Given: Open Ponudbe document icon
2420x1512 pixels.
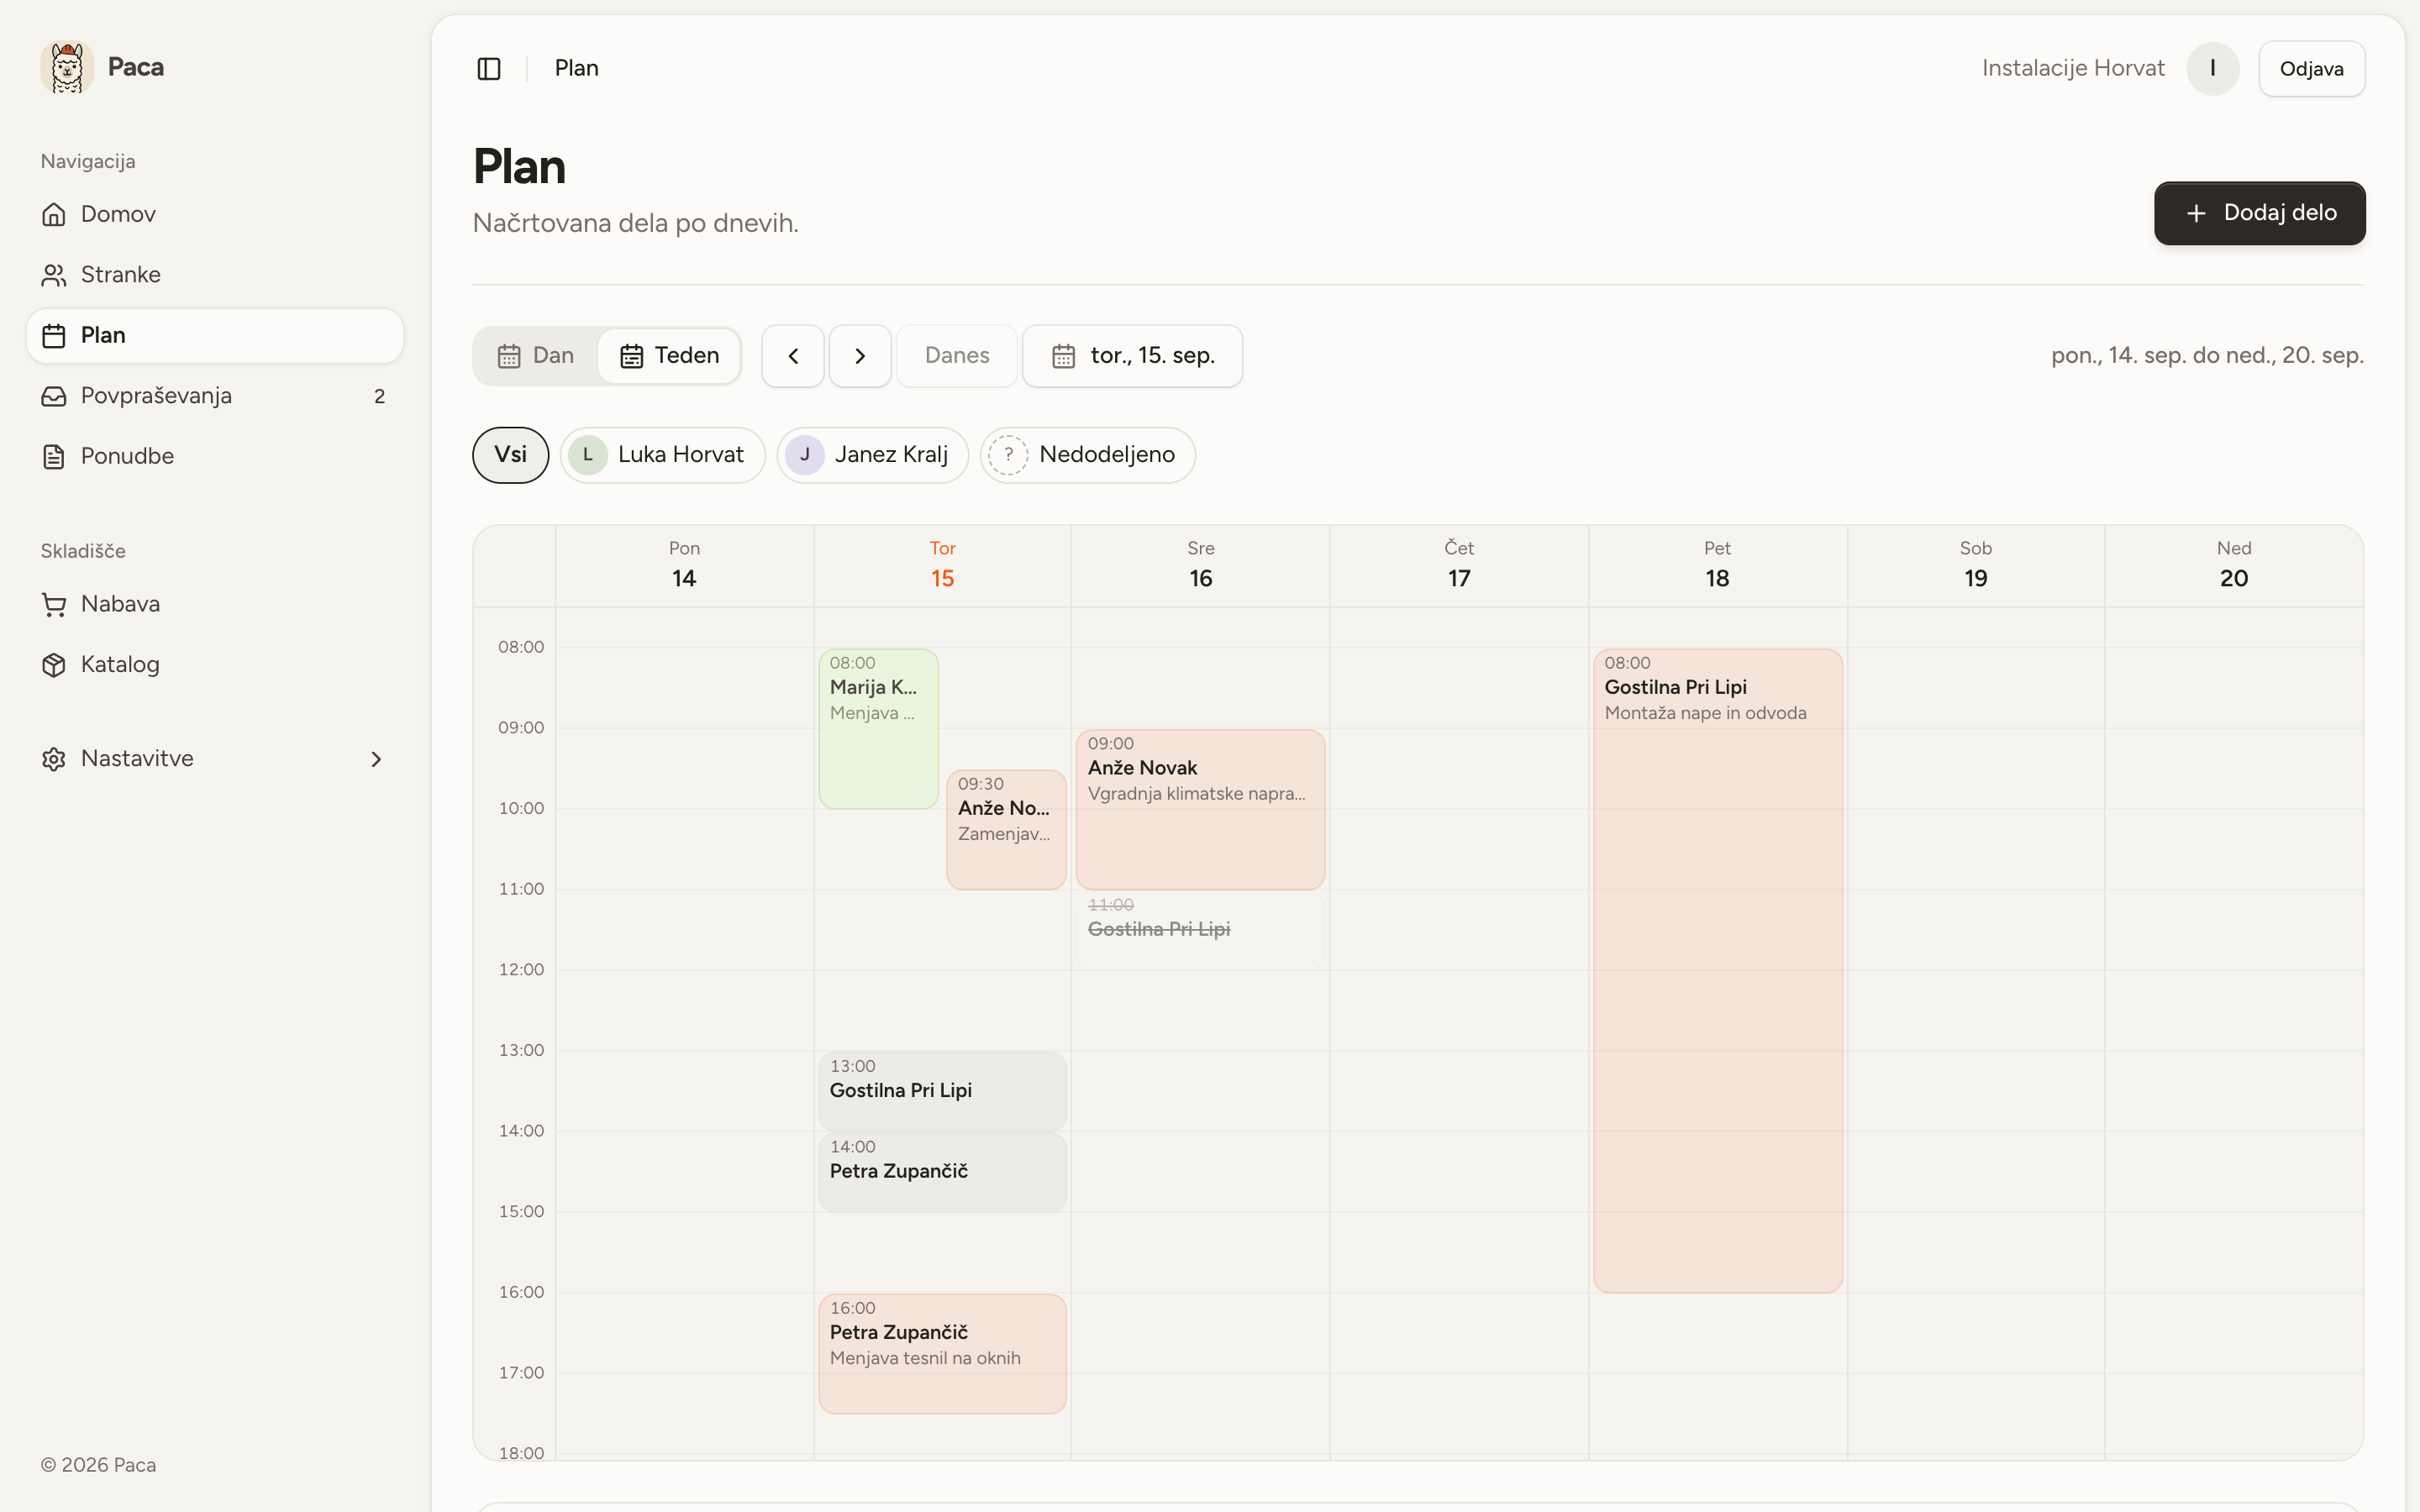Looking at the screenshot, I should [54, 456].
